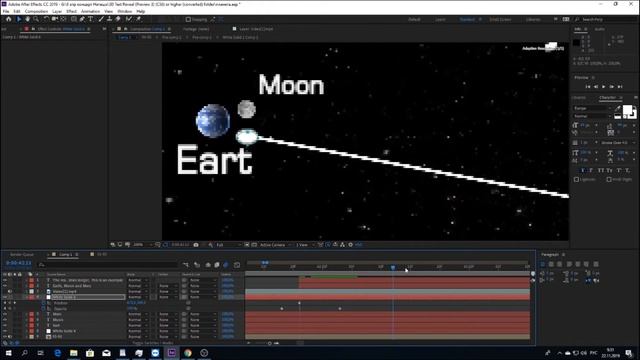Click the Play button in Preview panel

(x=604, y=87)
